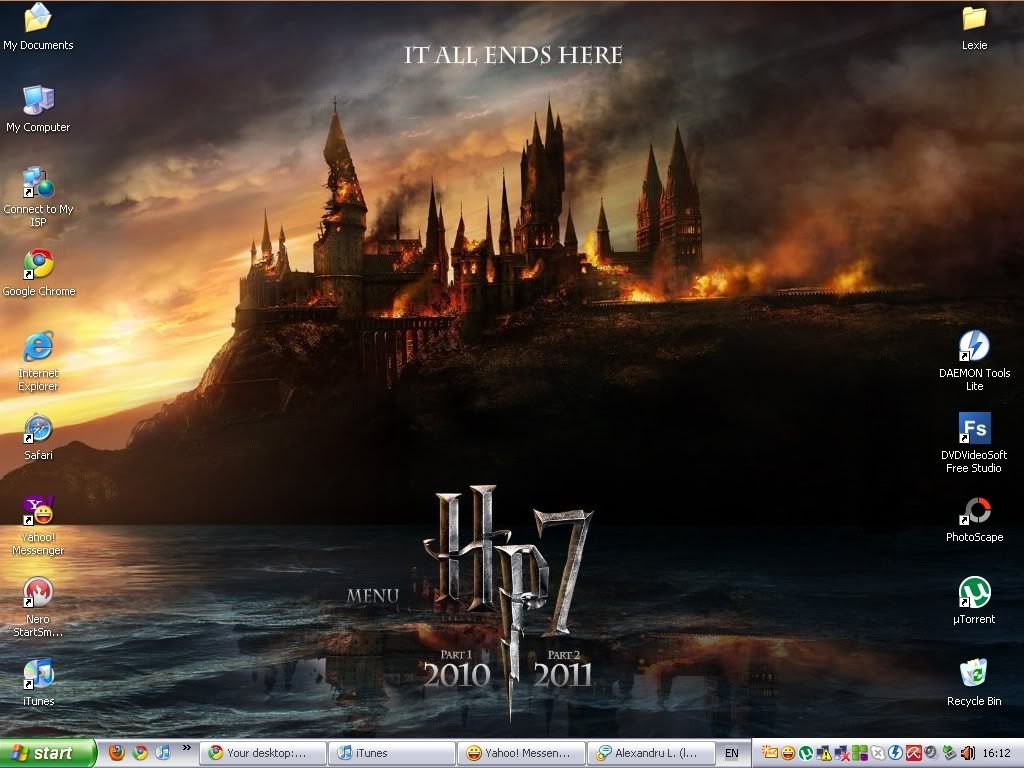The image size is (1024, 768).
Task: Click the green and purple squares tray icon
Action: click(x=859, y=753)
